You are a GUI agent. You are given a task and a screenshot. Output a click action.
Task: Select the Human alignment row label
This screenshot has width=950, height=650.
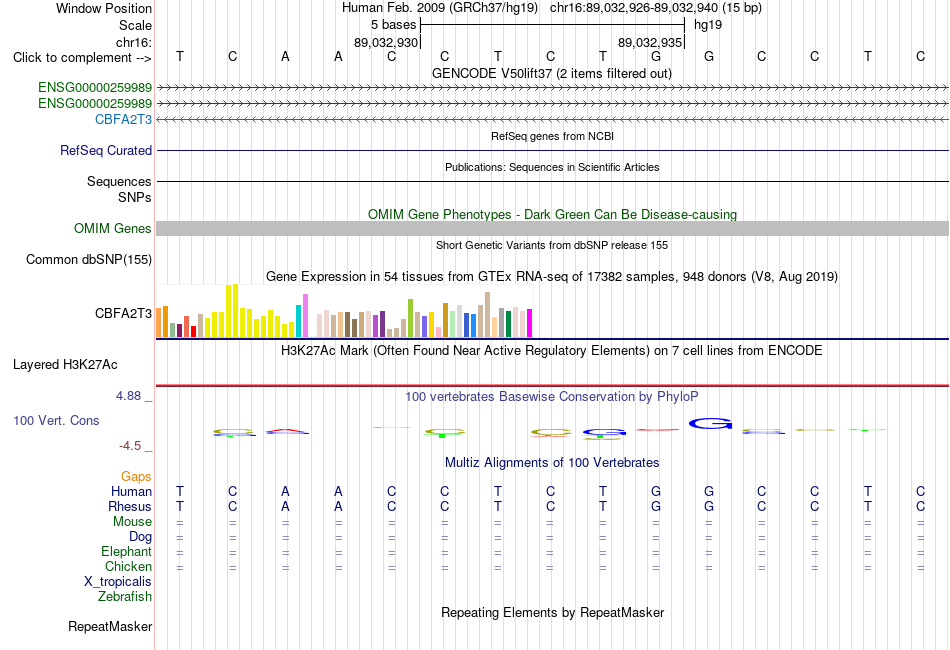tap(131, 491)
